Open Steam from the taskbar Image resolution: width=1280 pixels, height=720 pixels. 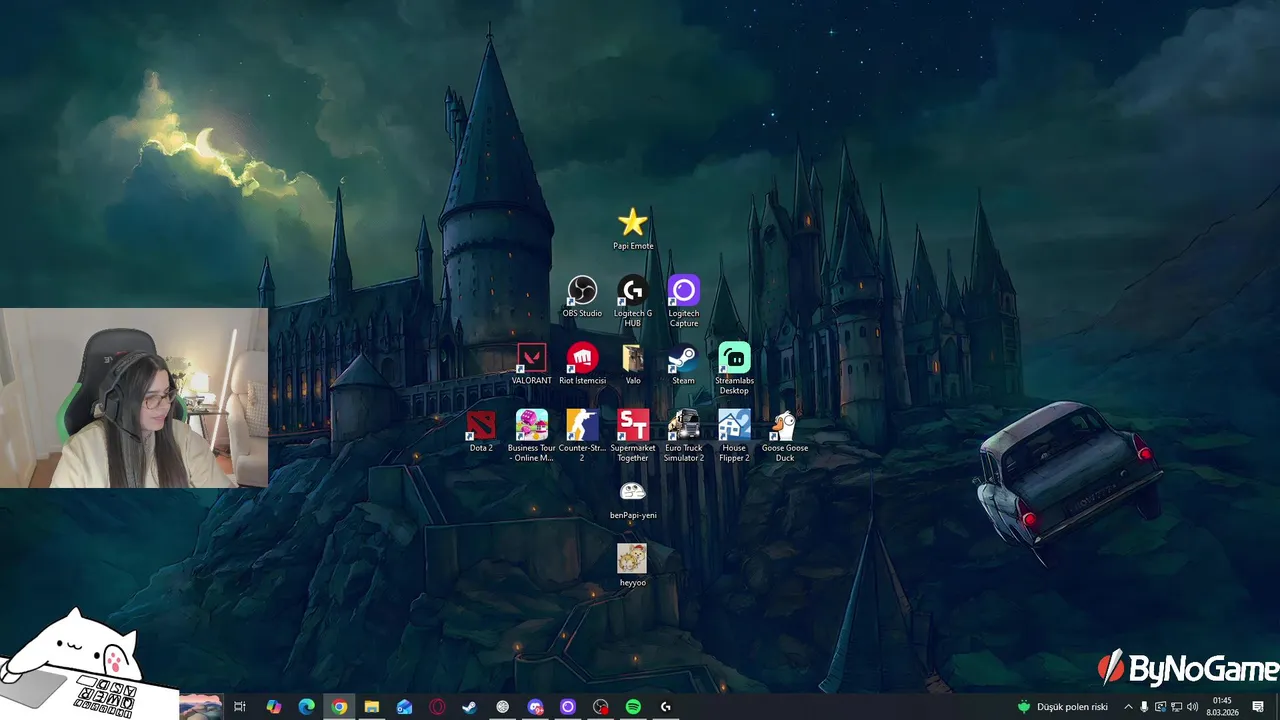(x=469, y=707)
